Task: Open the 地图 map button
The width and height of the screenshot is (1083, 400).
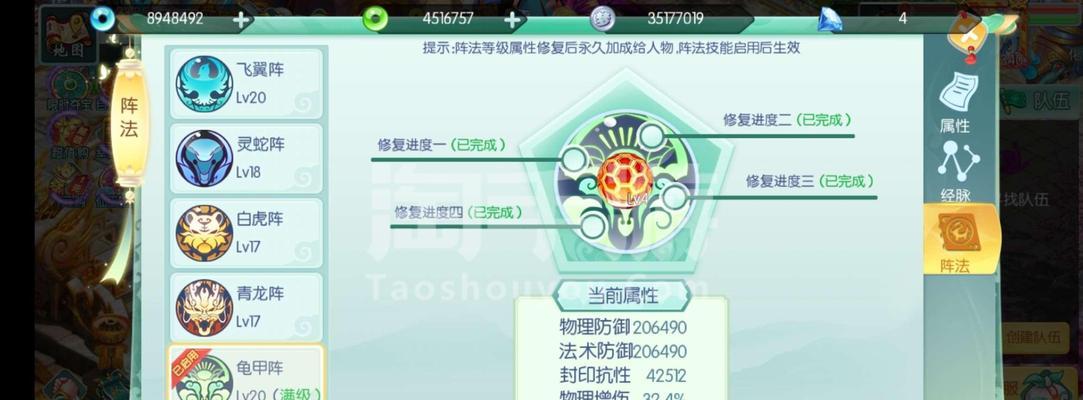Action: tap(68, 34)
